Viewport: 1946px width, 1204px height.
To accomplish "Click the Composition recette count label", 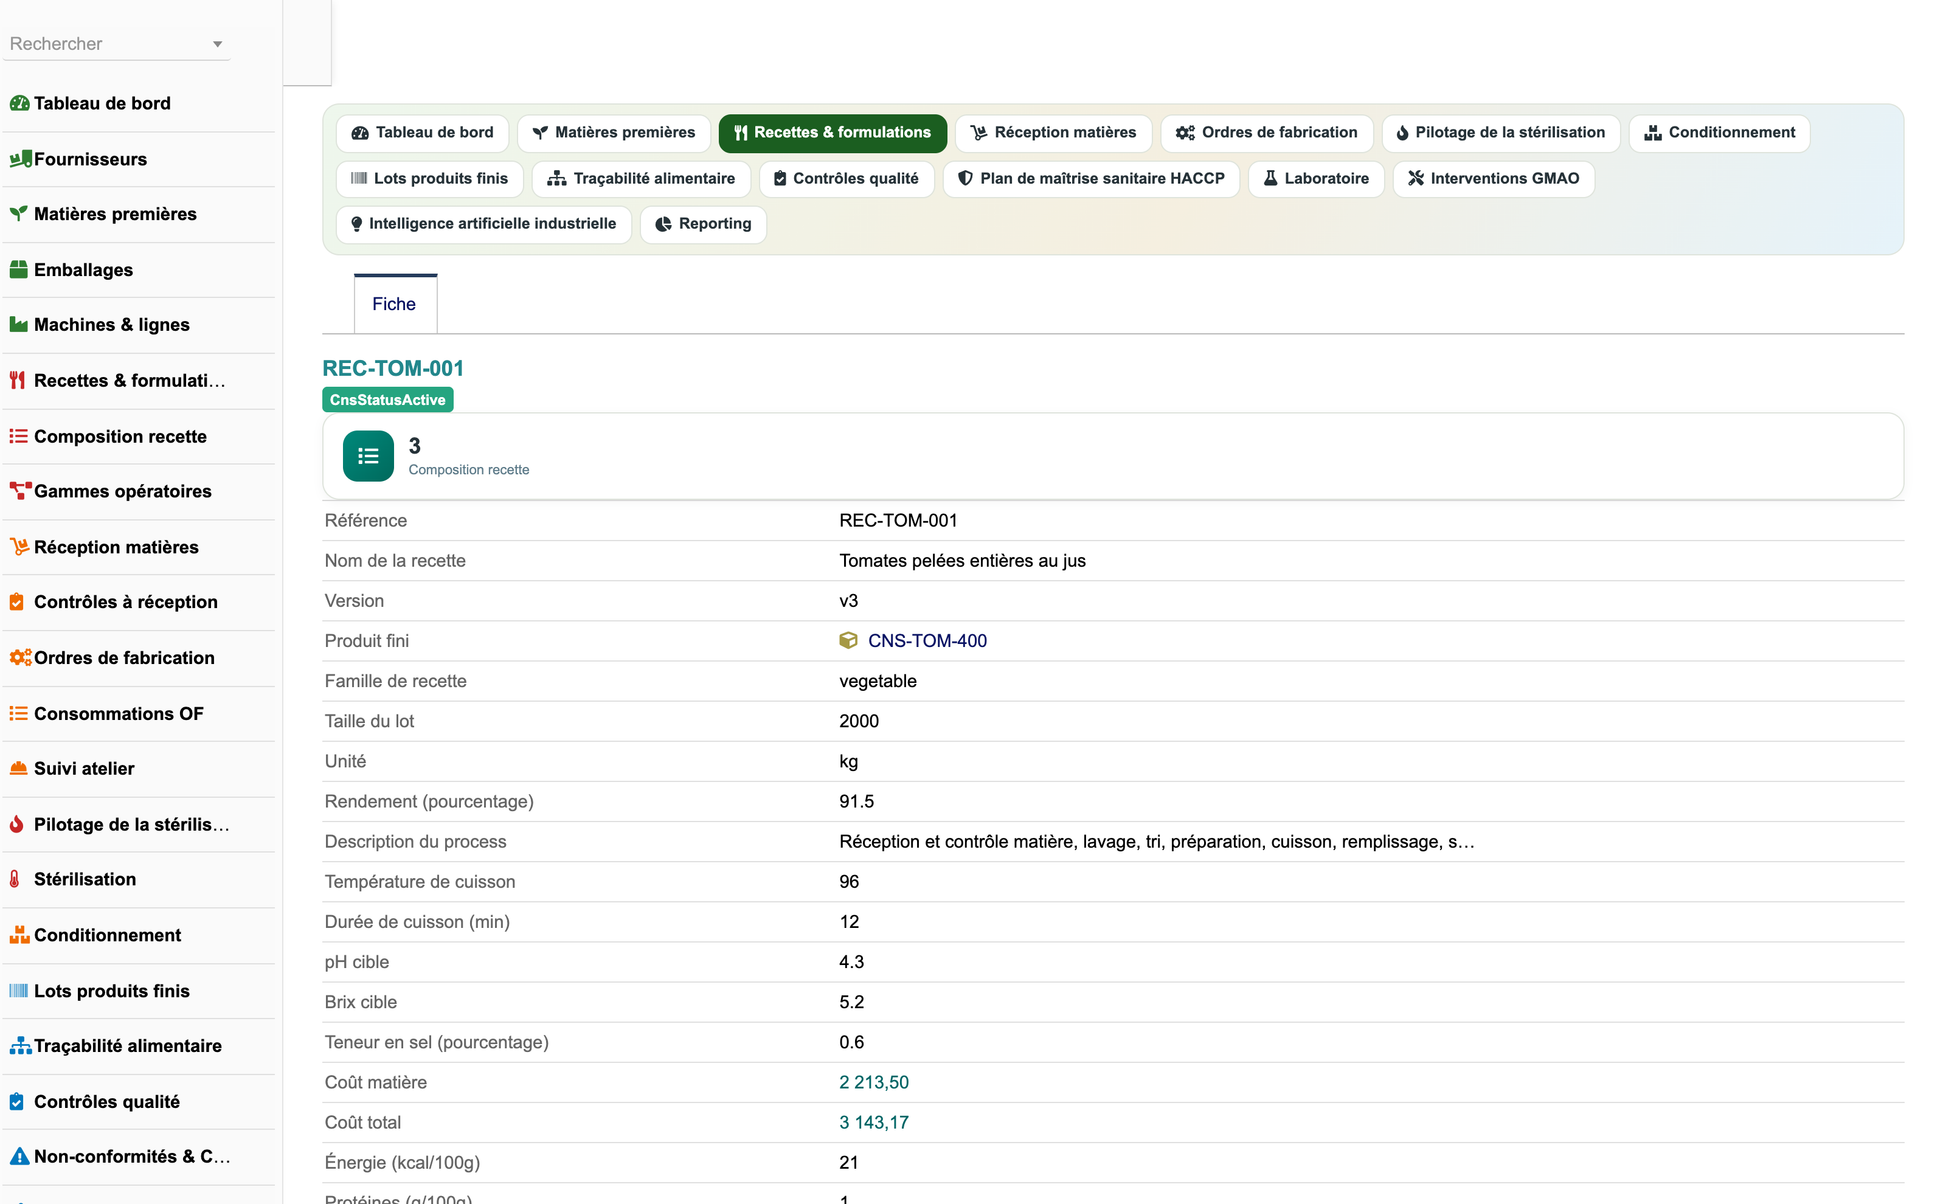I will [469, 470].
